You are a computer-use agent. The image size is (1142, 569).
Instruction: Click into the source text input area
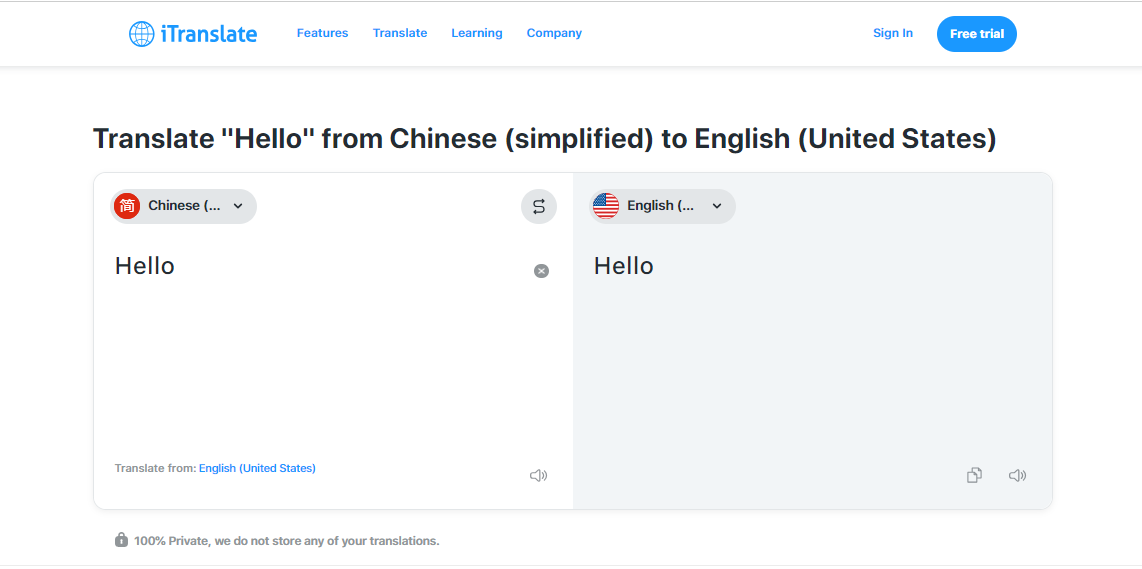click(320, 350)
